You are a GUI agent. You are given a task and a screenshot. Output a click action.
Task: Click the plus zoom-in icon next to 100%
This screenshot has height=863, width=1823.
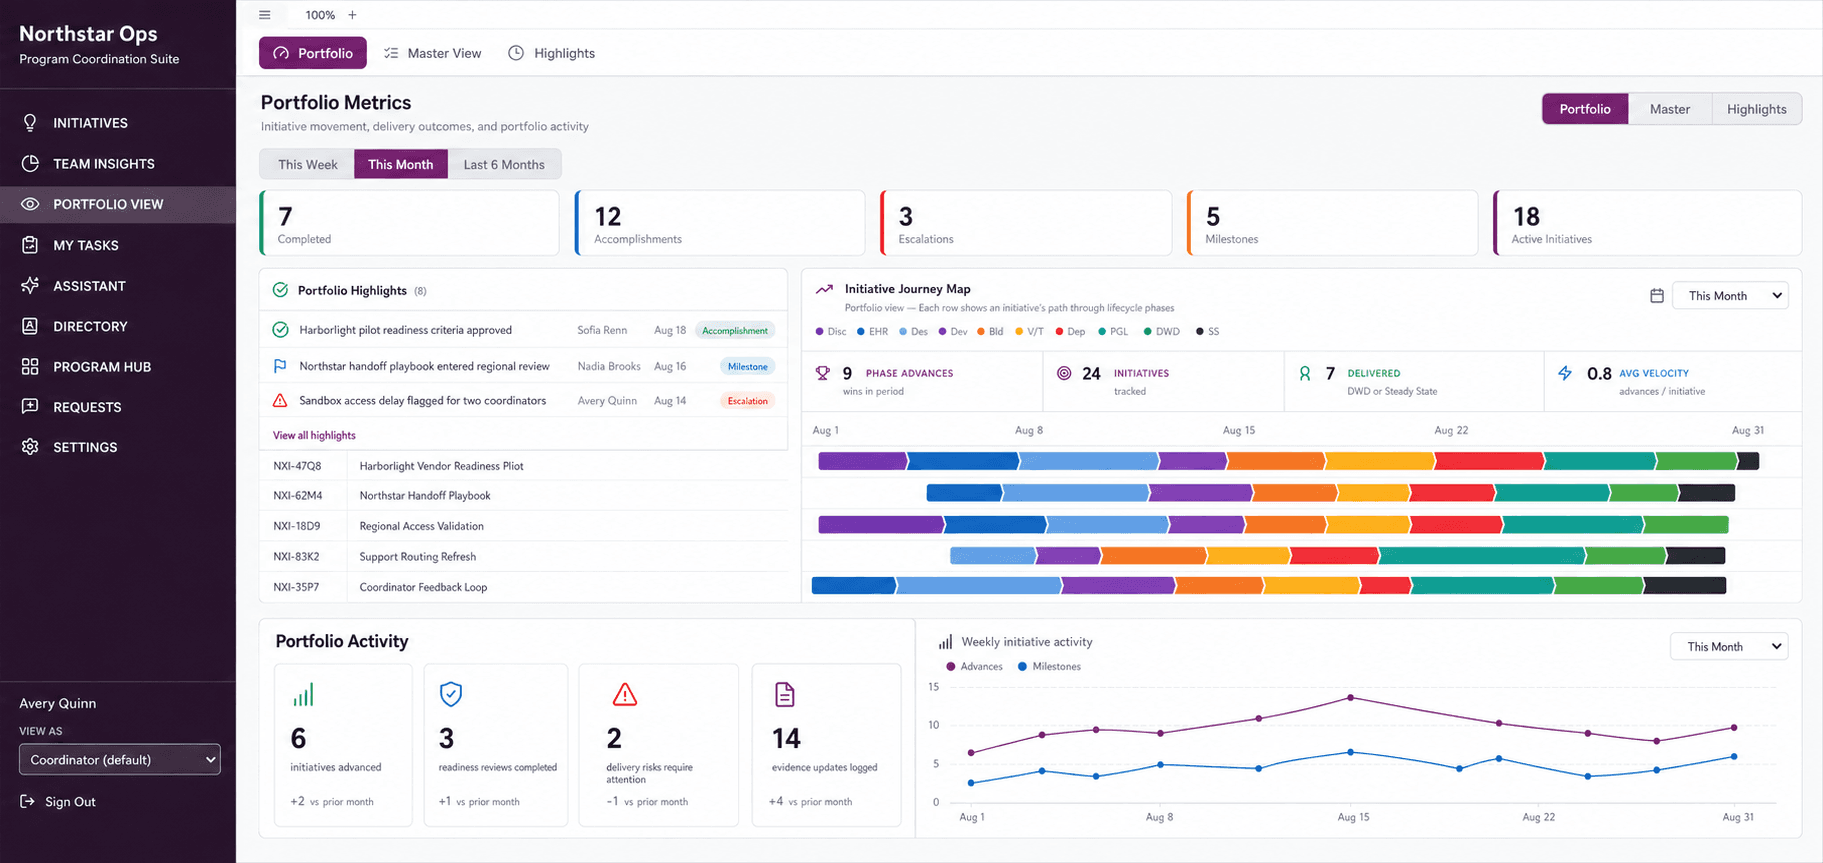click(352, 15)
